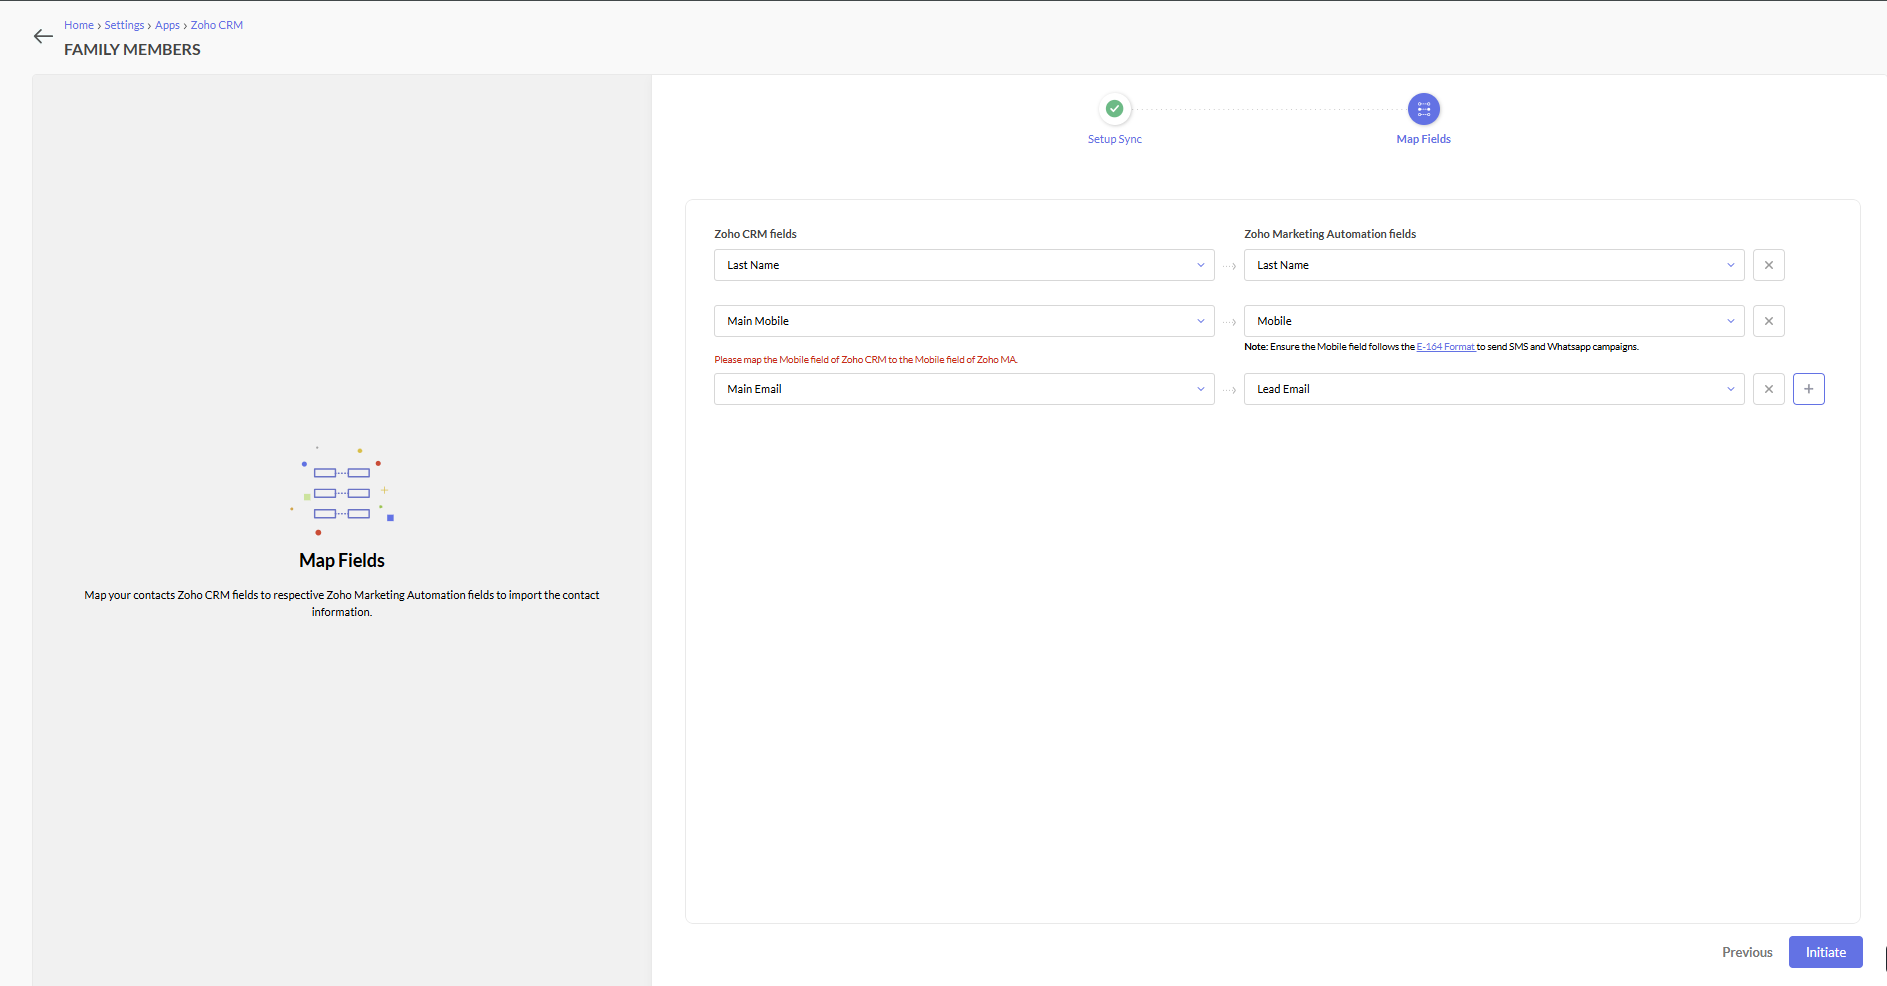Click the 'Map your contacts Zoho CRM fields' description
The height and width of the screenshot is (986, 1887).
click(342, 603)
